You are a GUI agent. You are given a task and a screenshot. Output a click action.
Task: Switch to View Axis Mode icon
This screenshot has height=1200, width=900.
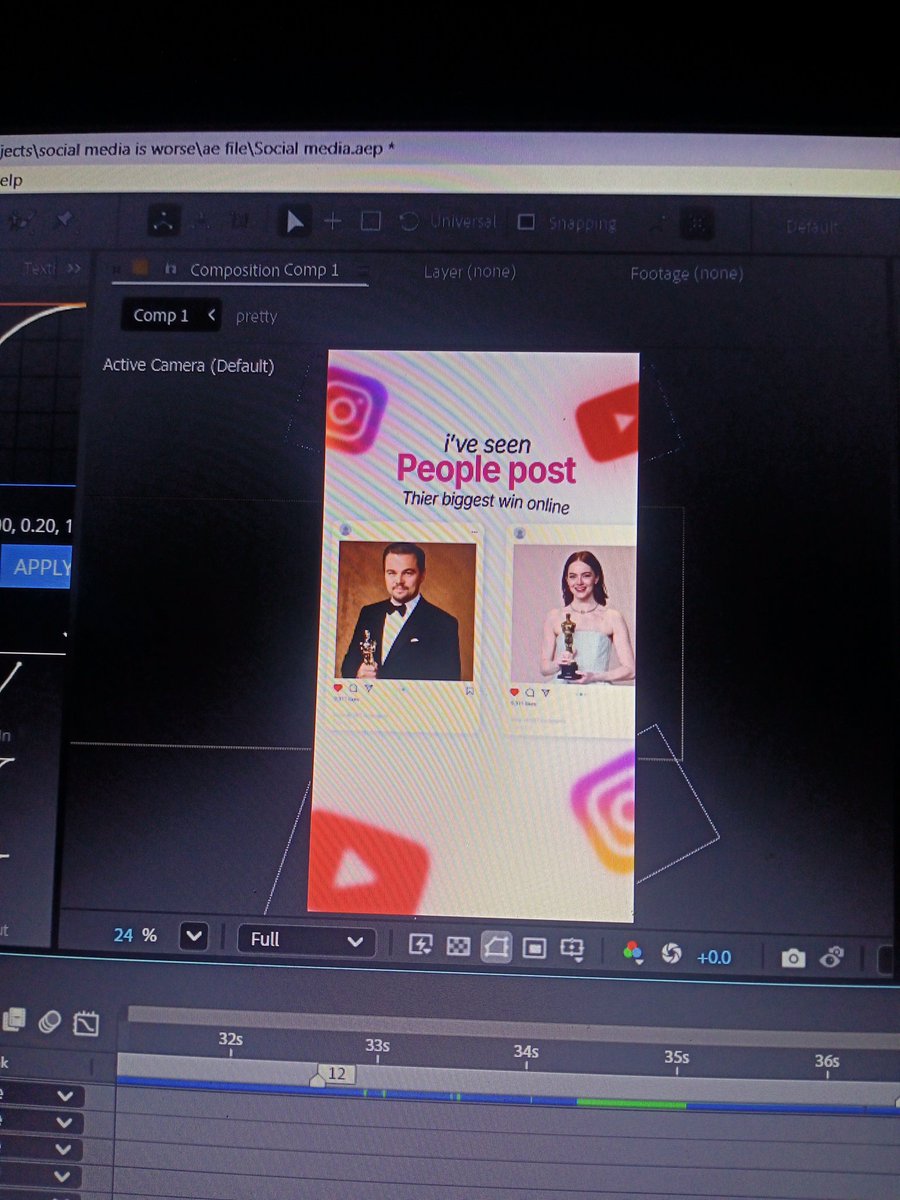point(238,222)
